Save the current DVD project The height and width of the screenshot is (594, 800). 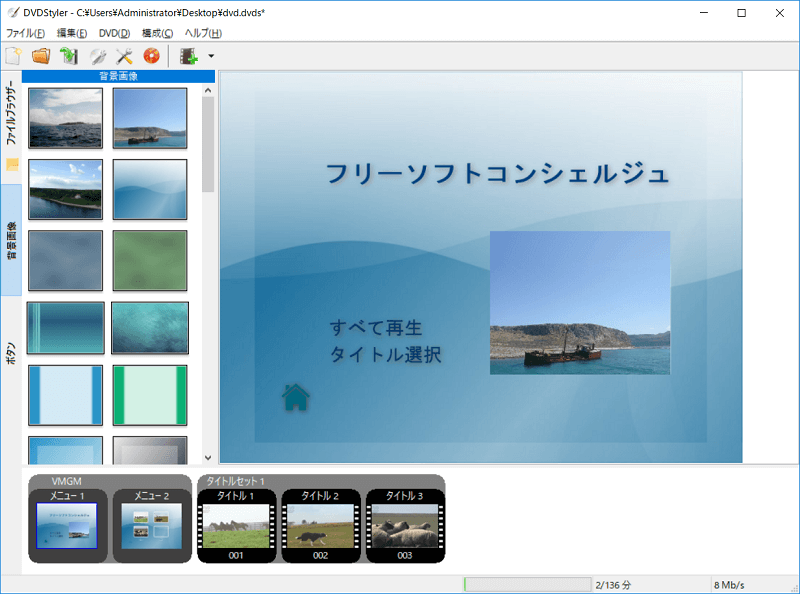67,56
